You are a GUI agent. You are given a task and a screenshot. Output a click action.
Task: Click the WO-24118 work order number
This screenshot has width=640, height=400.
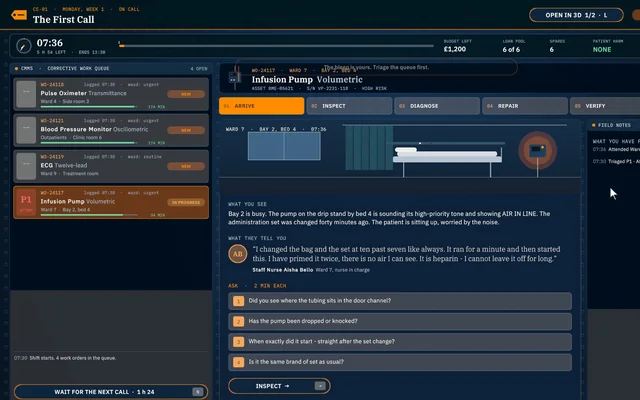52,84
